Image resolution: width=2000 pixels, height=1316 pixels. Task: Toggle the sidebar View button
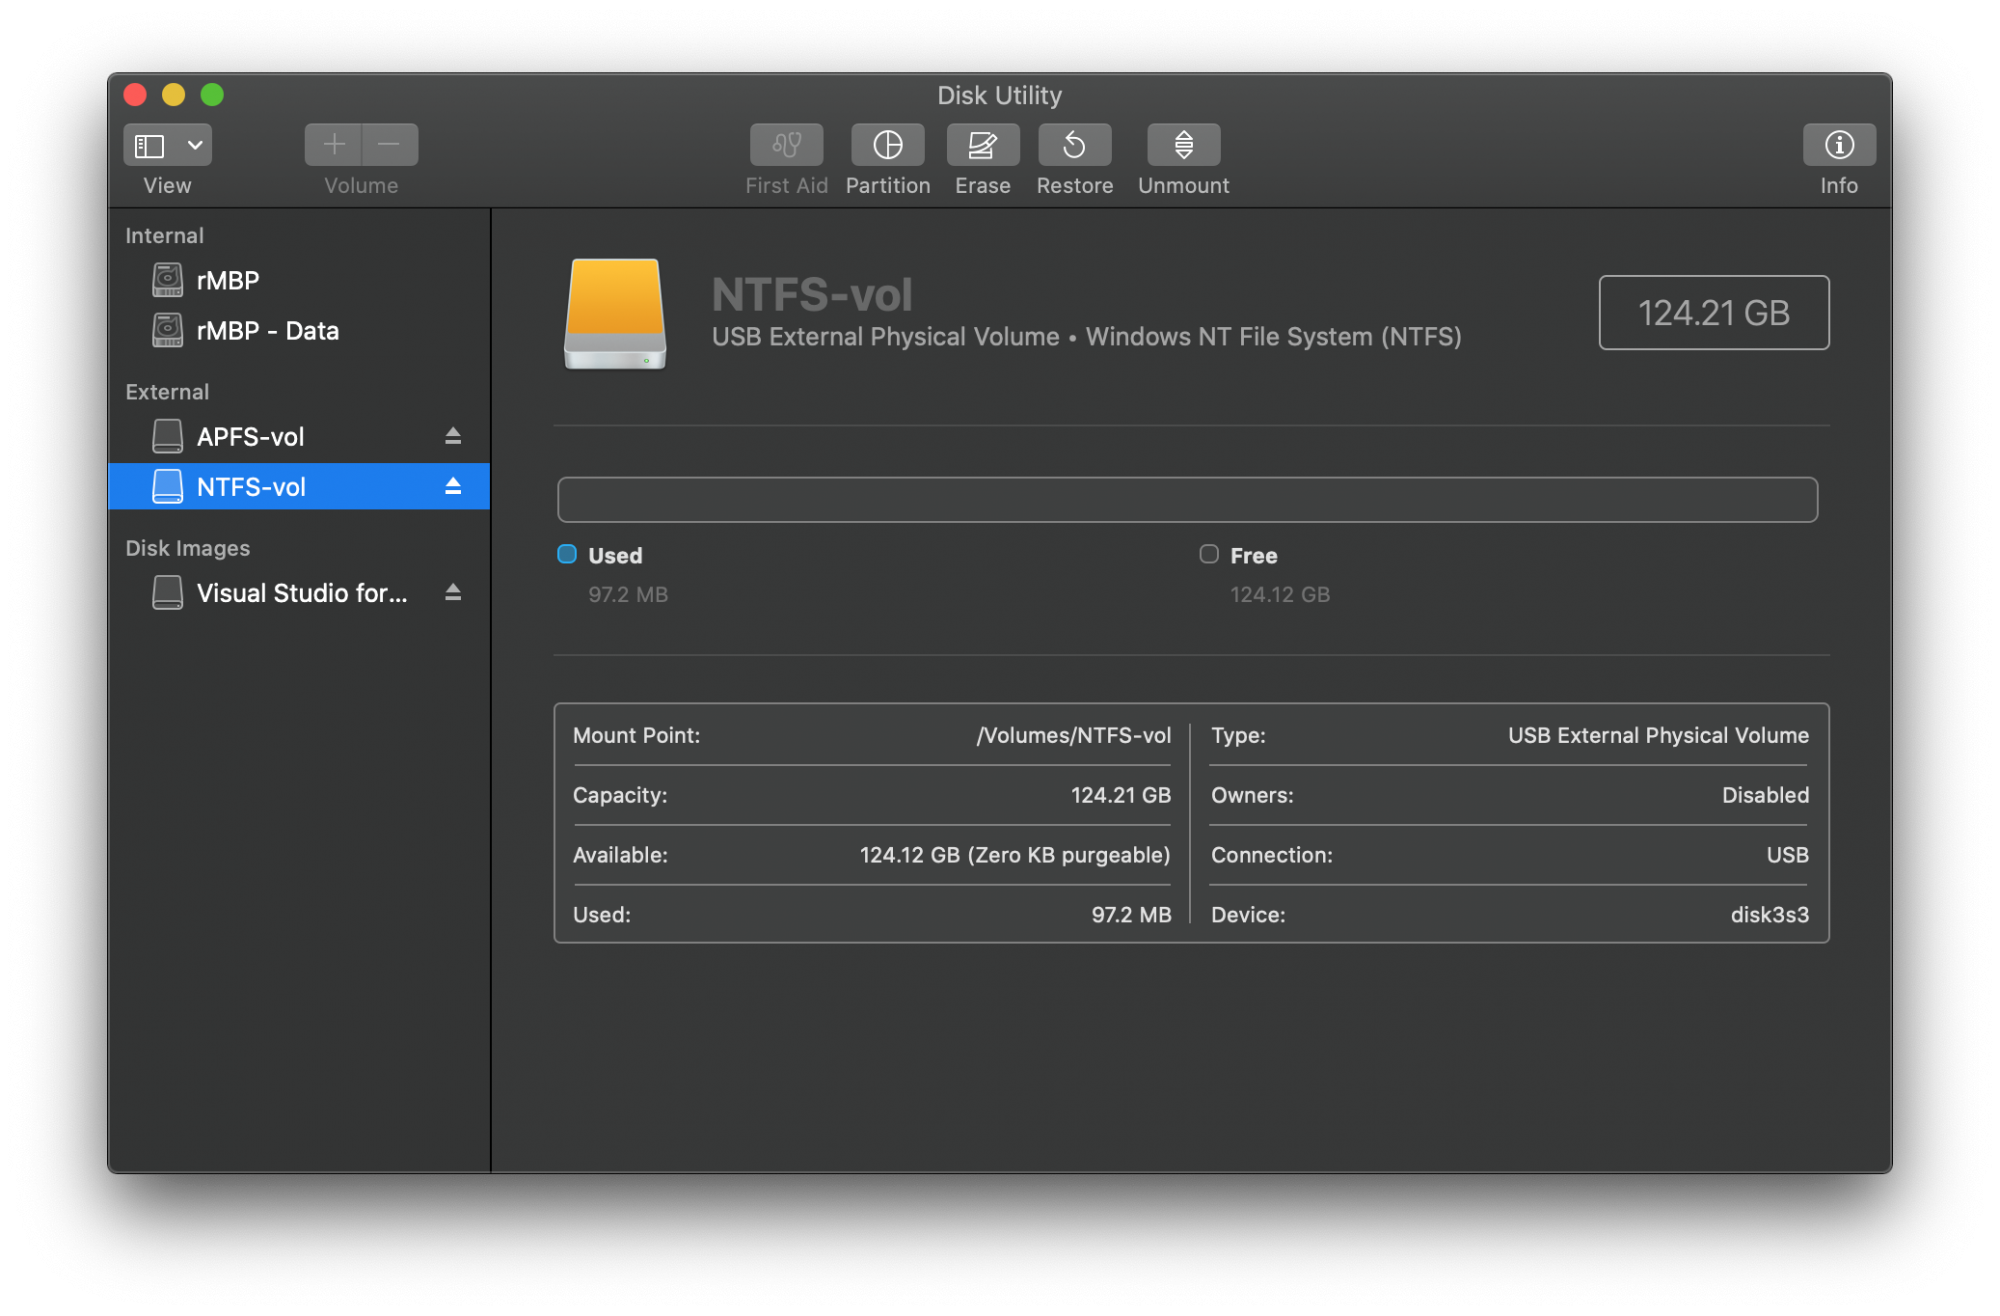(x=150, y=146)
